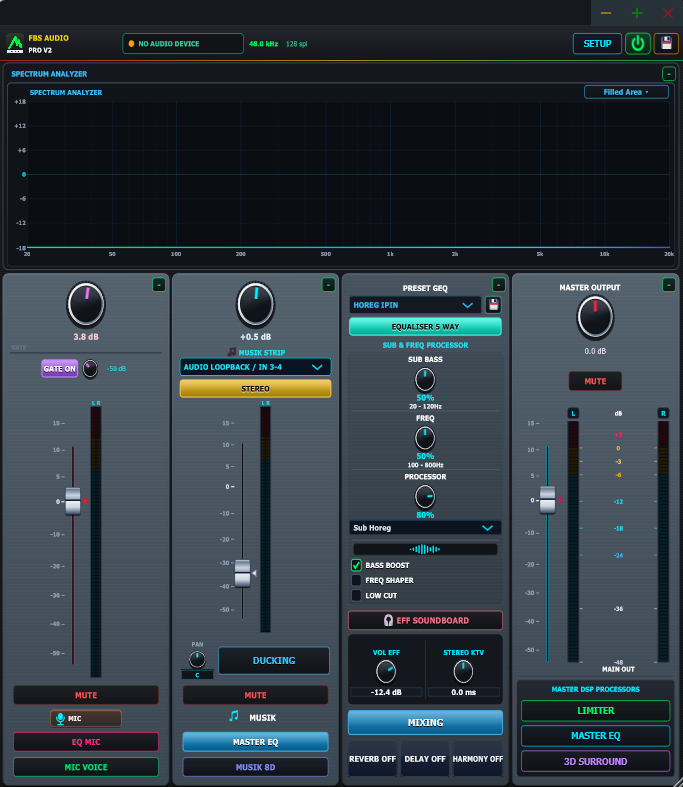Click the MIXING button
The width and height of the screenshot is (683, 787).
point(425,723)
